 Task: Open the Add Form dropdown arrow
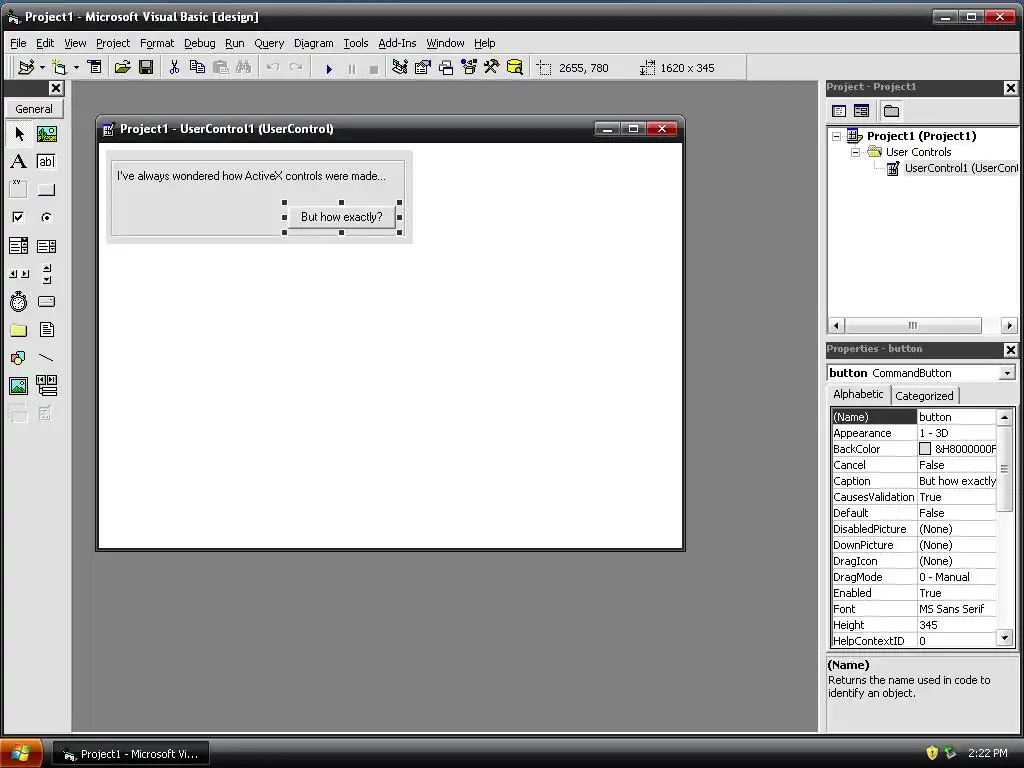pos(76,67)
